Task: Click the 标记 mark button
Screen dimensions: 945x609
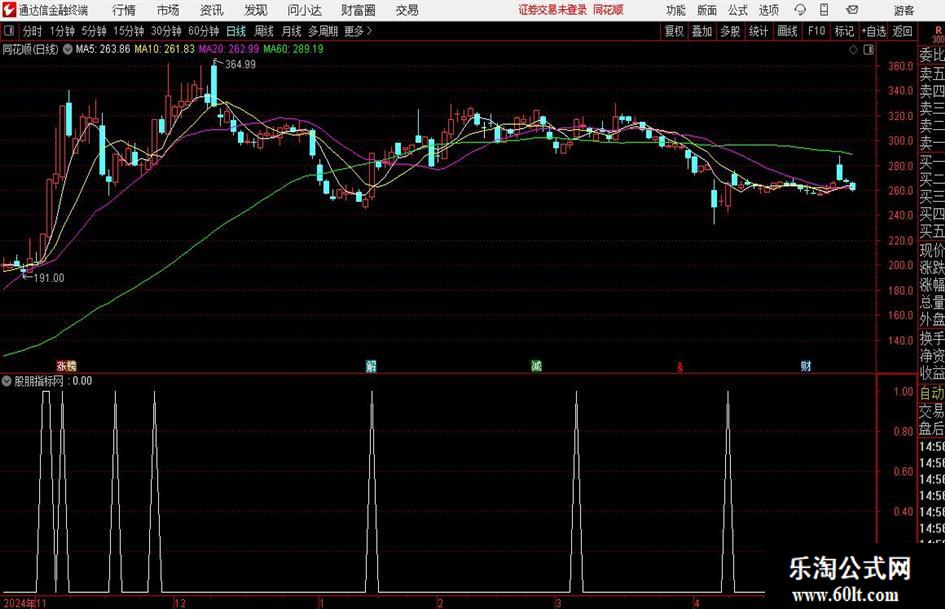Action: (844, 31)
